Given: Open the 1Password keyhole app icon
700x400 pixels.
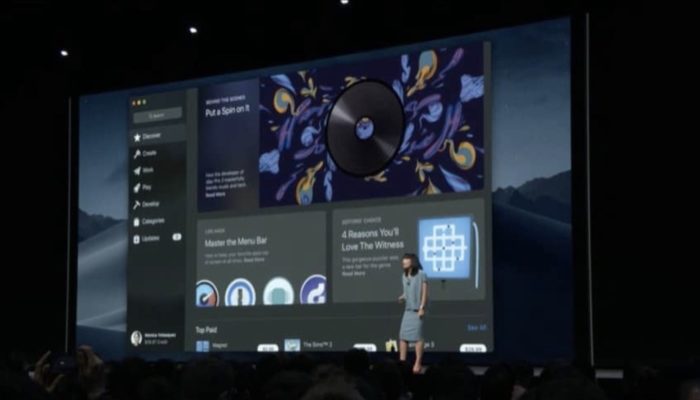Looking at the screenshot, I should tap(240, 292).
